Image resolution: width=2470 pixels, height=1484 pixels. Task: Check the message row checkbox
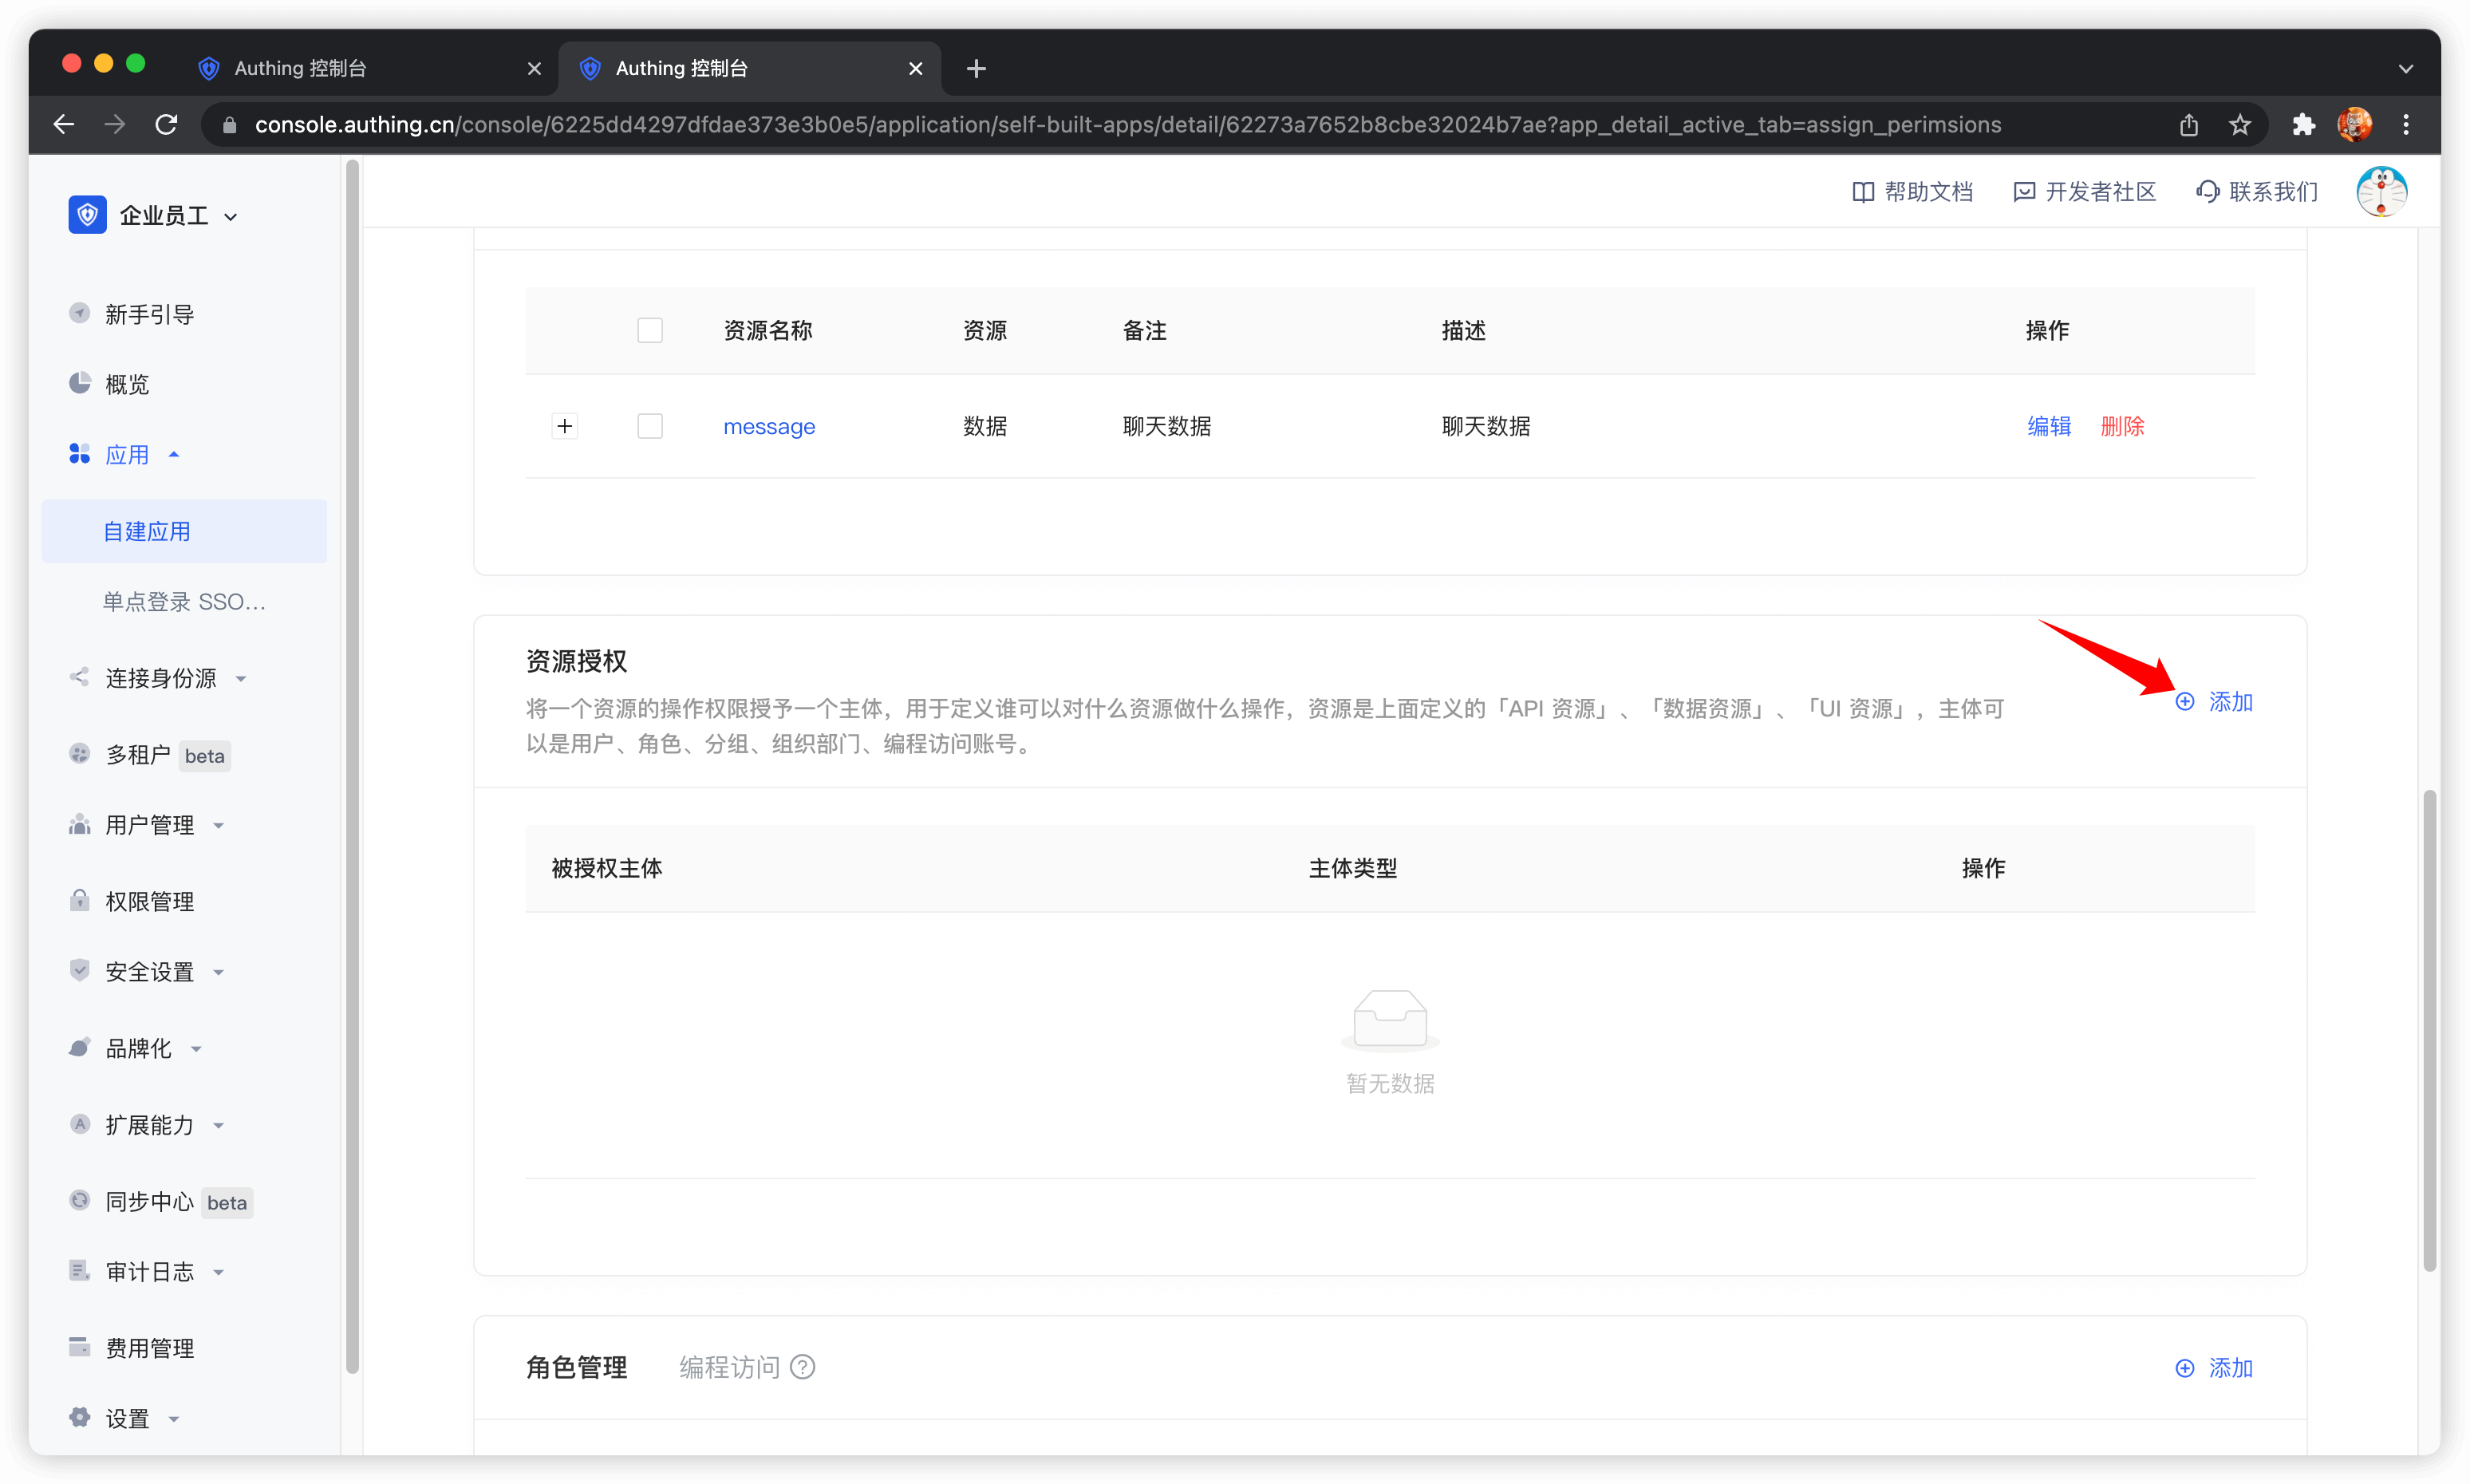650,426
